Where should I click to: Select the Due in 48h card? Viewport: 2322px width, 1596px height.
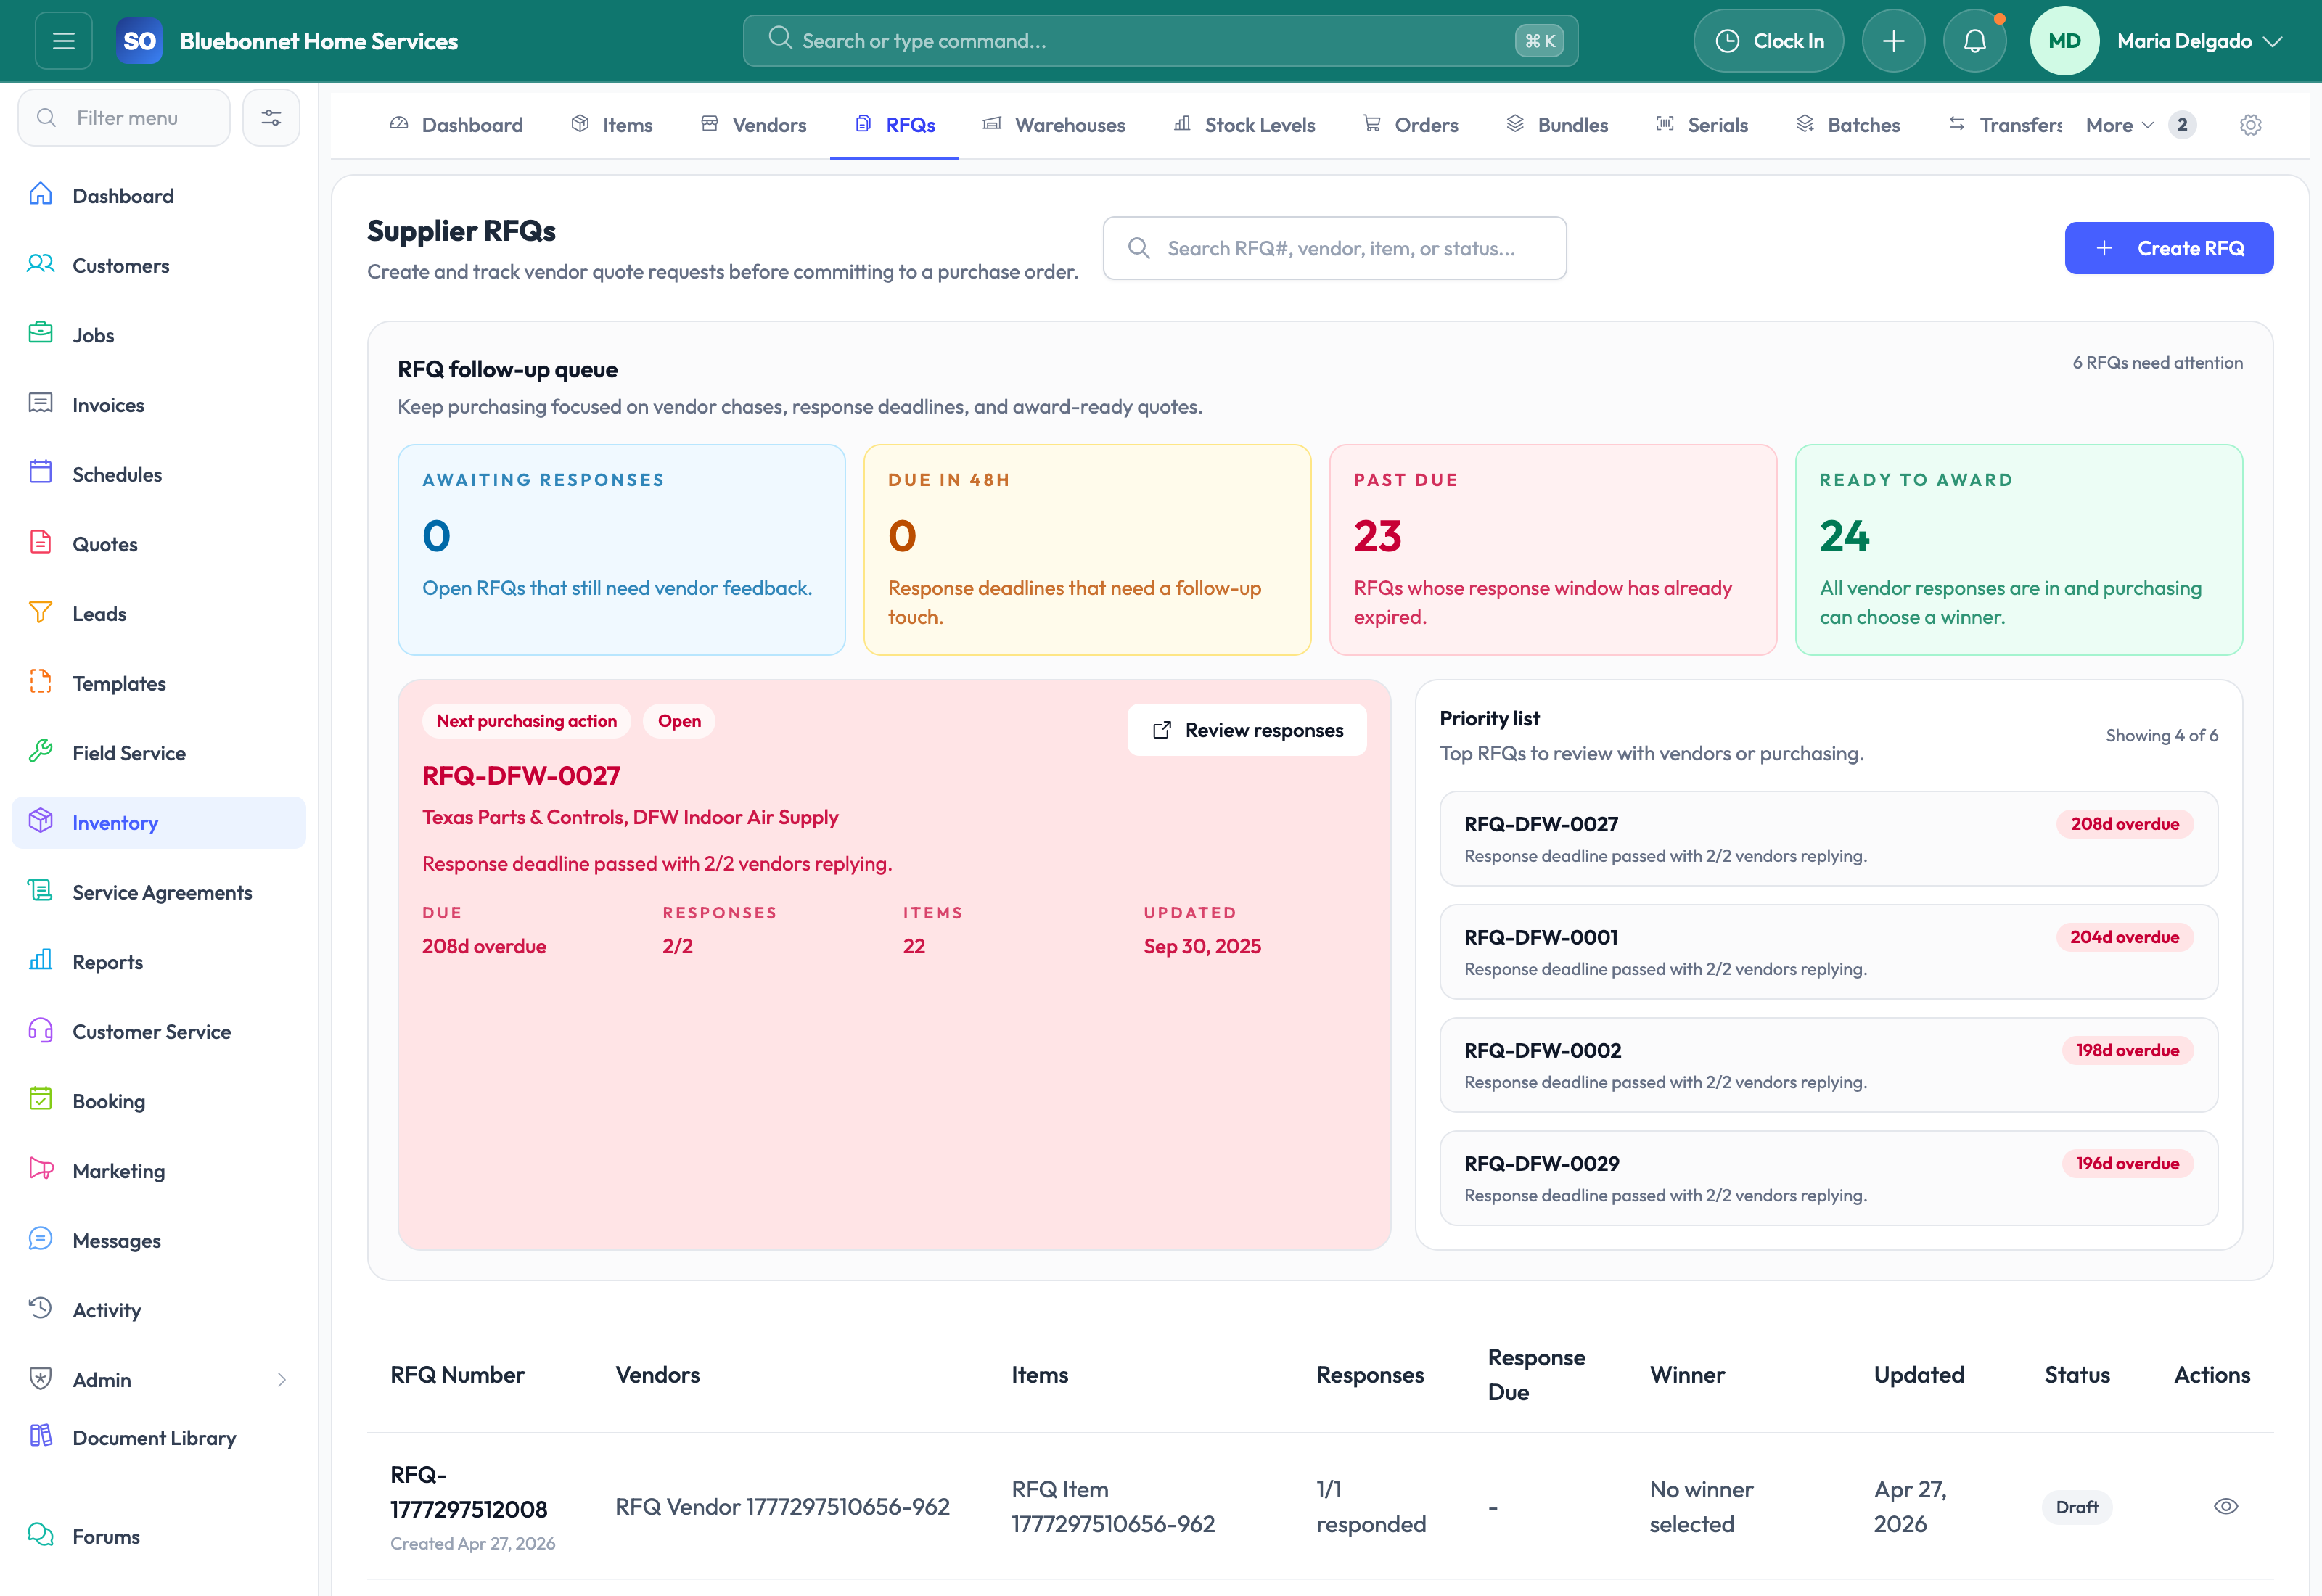[1087, 550]
